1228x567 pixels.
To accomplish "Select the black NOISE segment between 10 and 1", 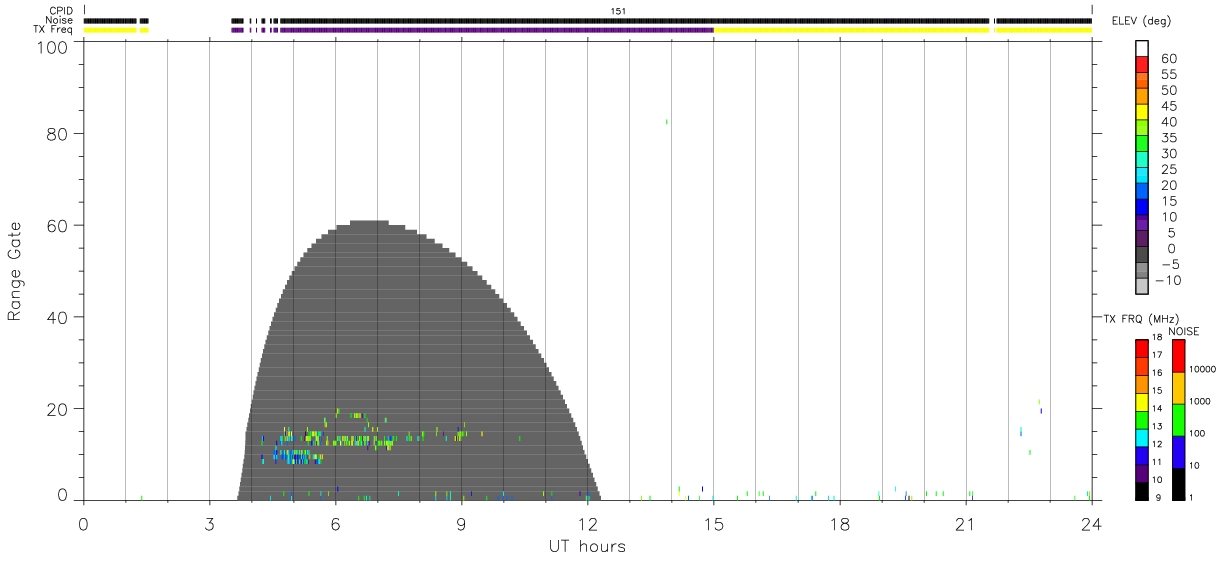I will click(x=1178, y=484).
